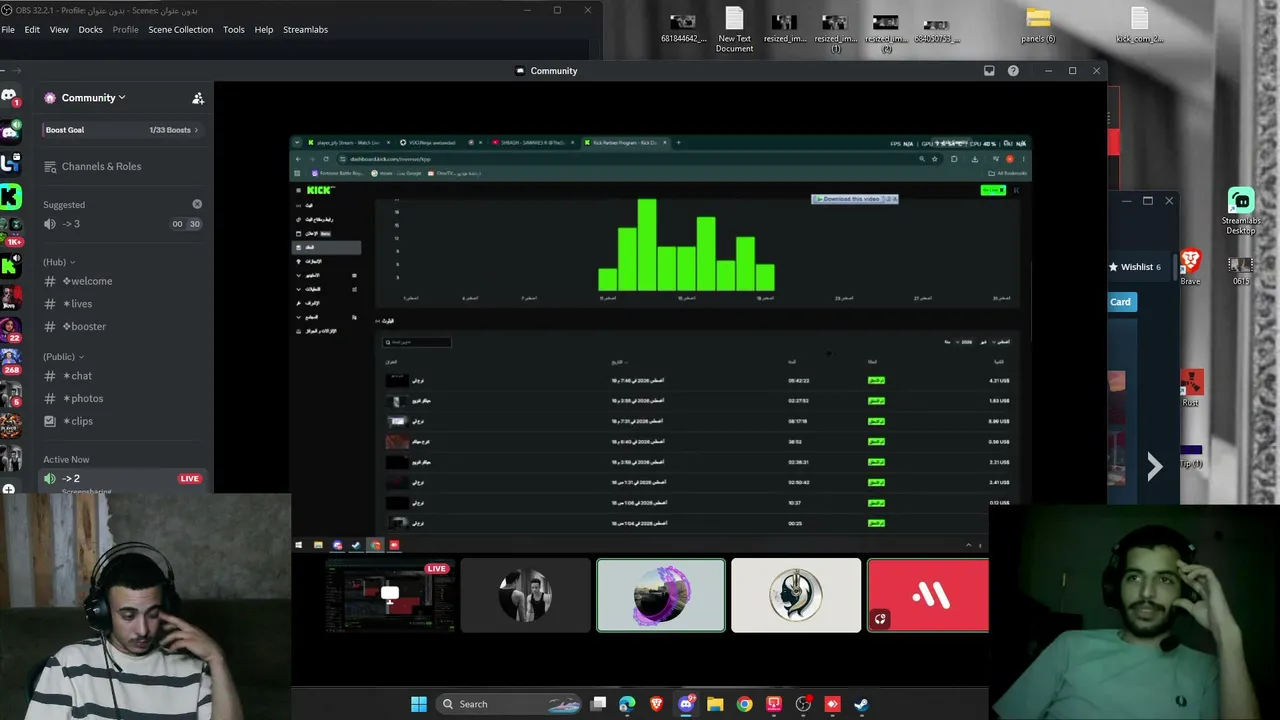The width and height of the screenshot is (1280, 720).
Task: Select the purple ring avatar participant tile
Action: click(661, 595)
